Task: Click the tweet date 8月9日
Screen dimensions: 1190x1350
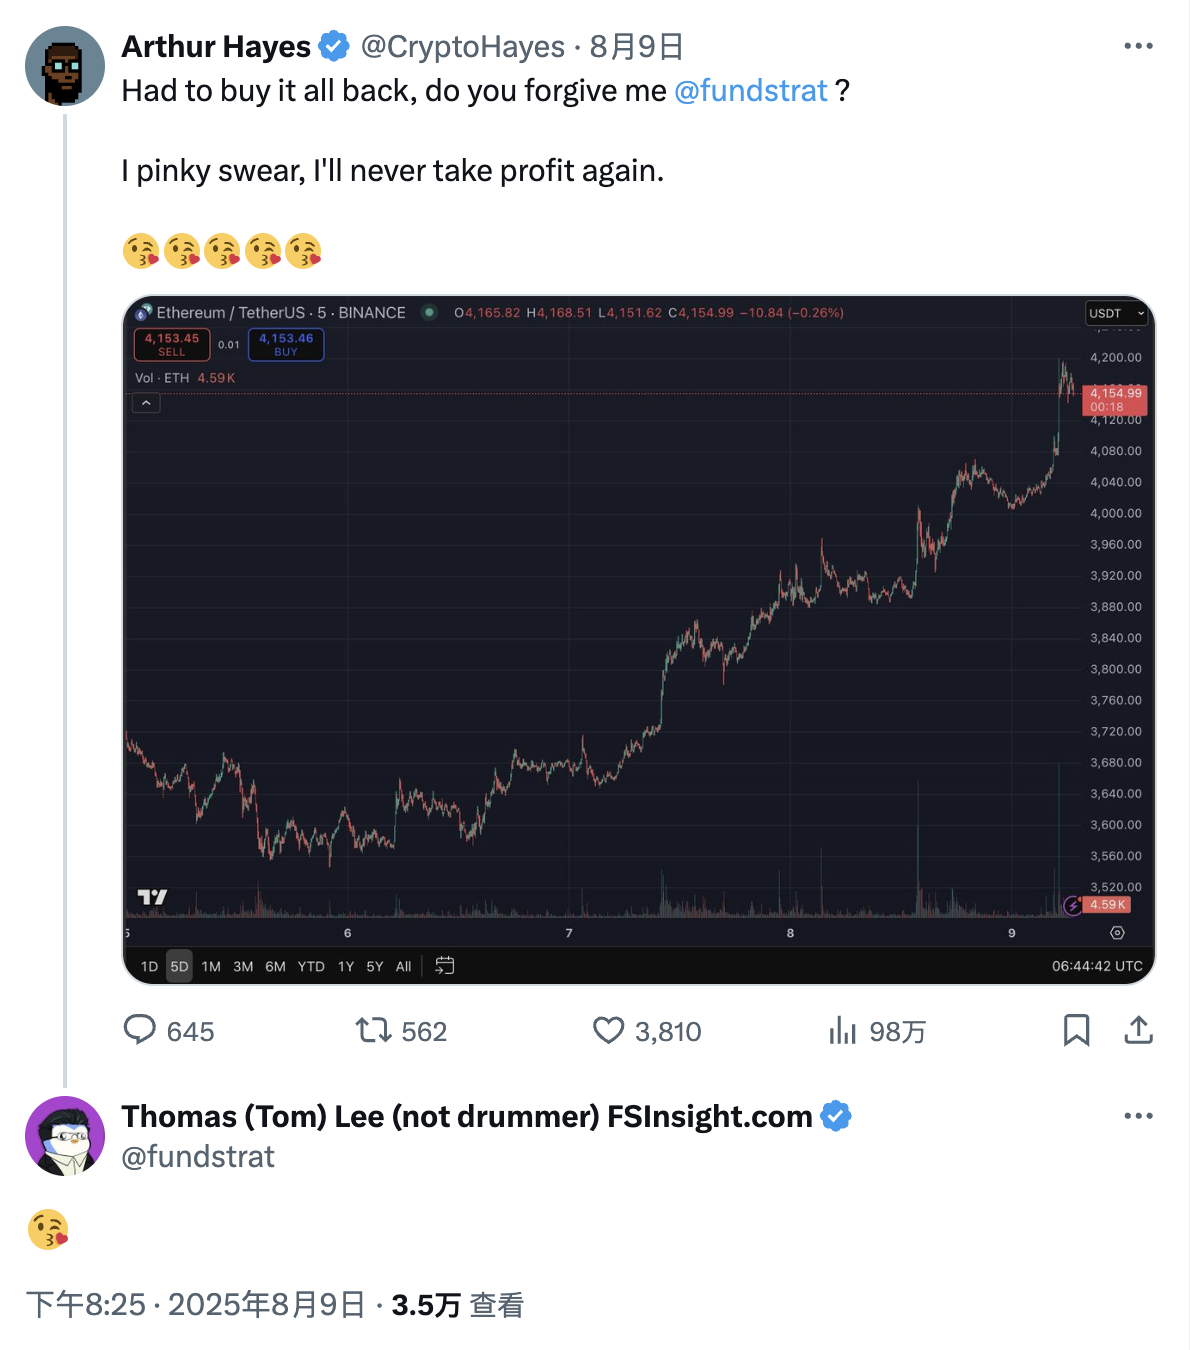Action: (x=636, y=47)
